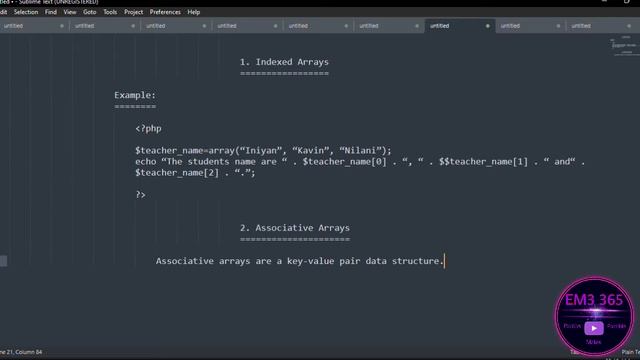Image resolution: width=640 pixels, height=360 pixels.
Task: Switch to the leftmost untitled tab
Action: (x=33, y=26)
